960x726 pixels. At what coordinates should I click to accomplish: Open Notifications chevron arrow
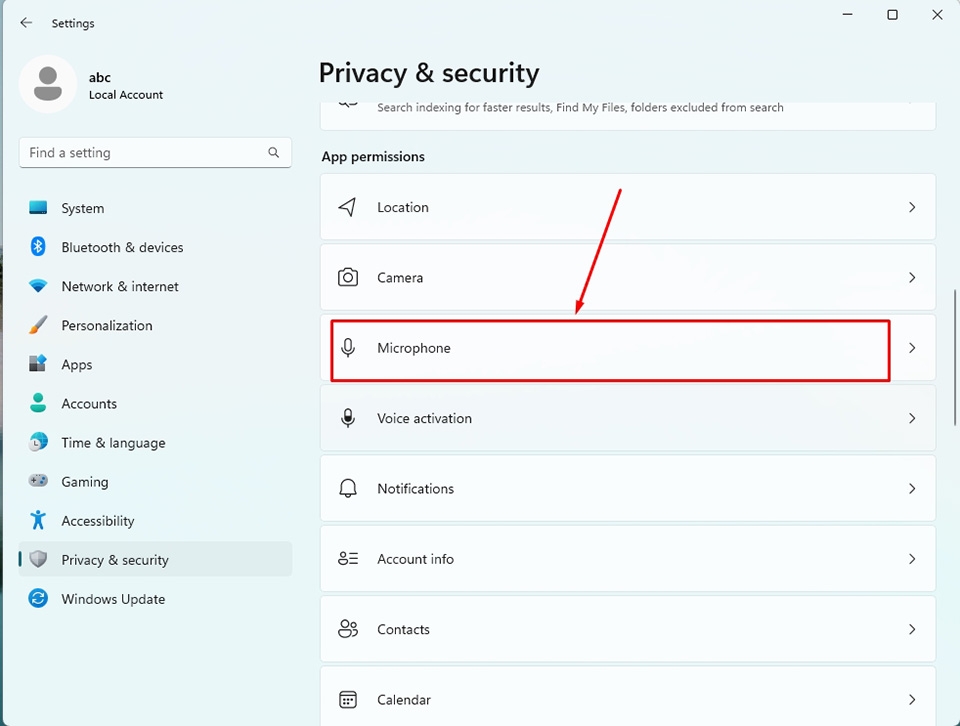tap(912, 488)
